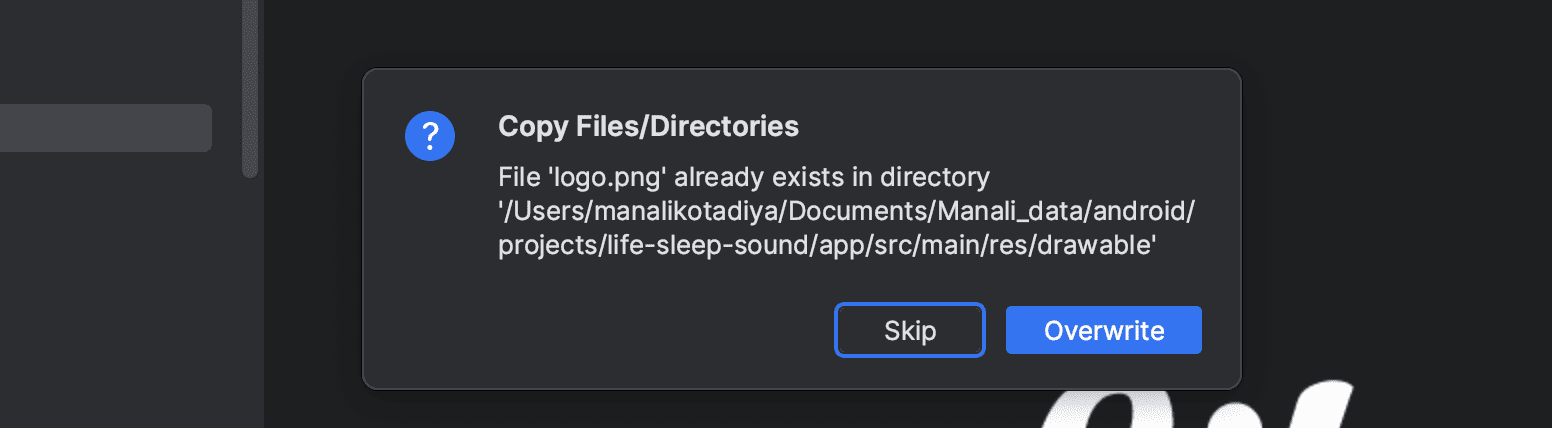Click the 'Copy Files/Directories' dialog title
This screenshot has width=1552, height=428.
pyautogui.click(x=648, y=127)
